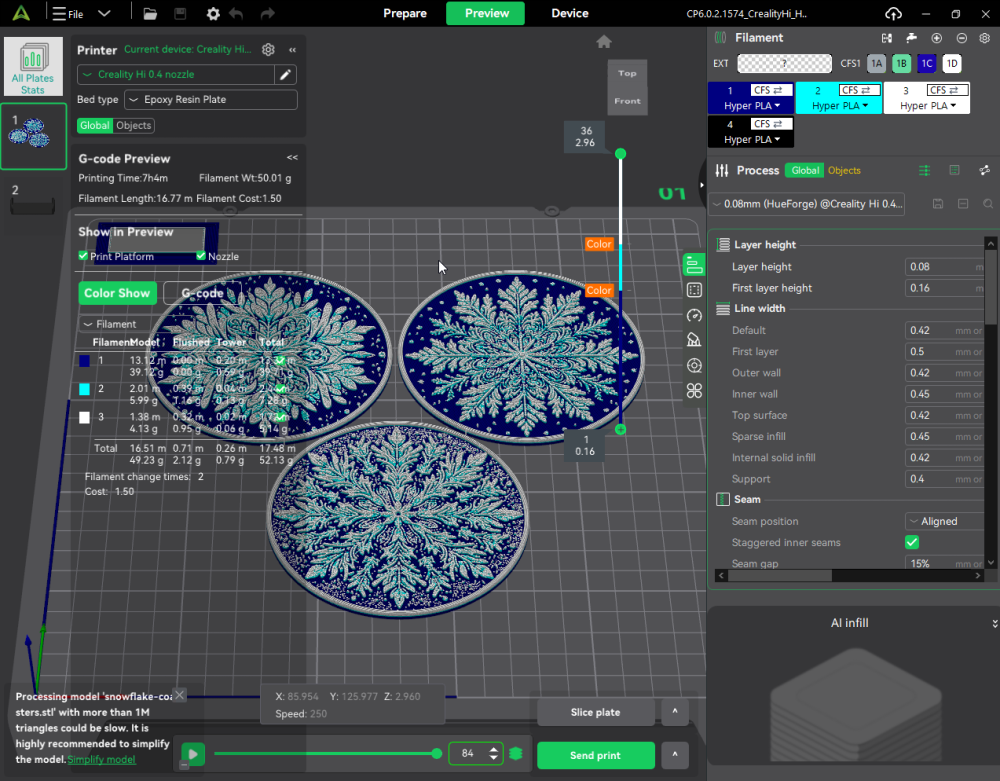The width and height of the screenshot is (1000, 781).
Task: Click the Top face of view cube
Action: pyautogui.click(x=627, y=73)
